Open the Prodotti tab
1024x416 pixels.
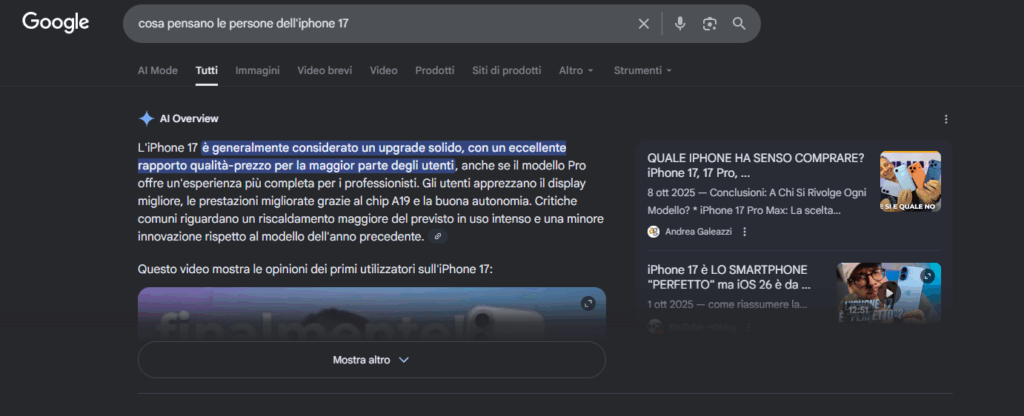click(x=435, y=71)
